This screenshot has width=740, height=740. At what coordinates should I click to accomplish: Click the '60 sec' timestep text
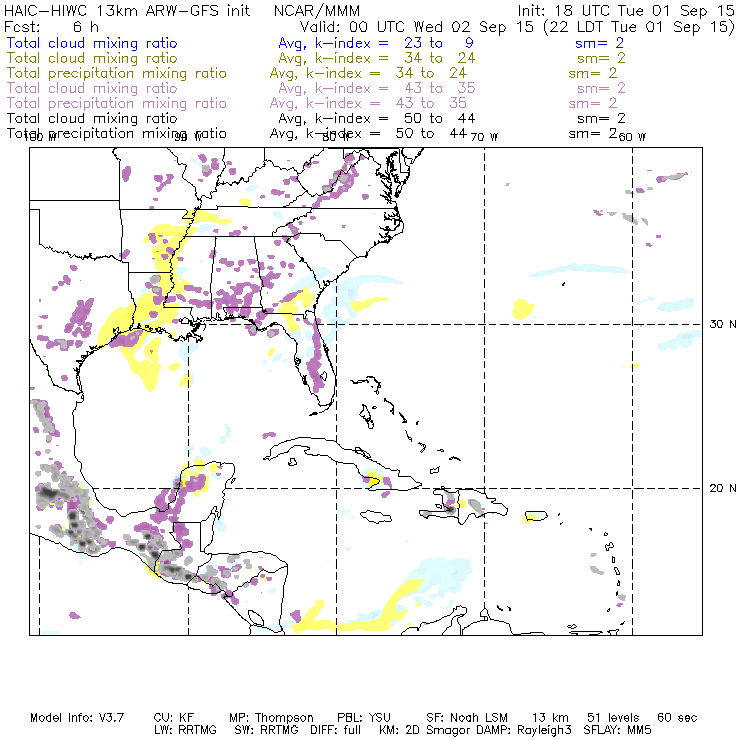coord(677,718)
